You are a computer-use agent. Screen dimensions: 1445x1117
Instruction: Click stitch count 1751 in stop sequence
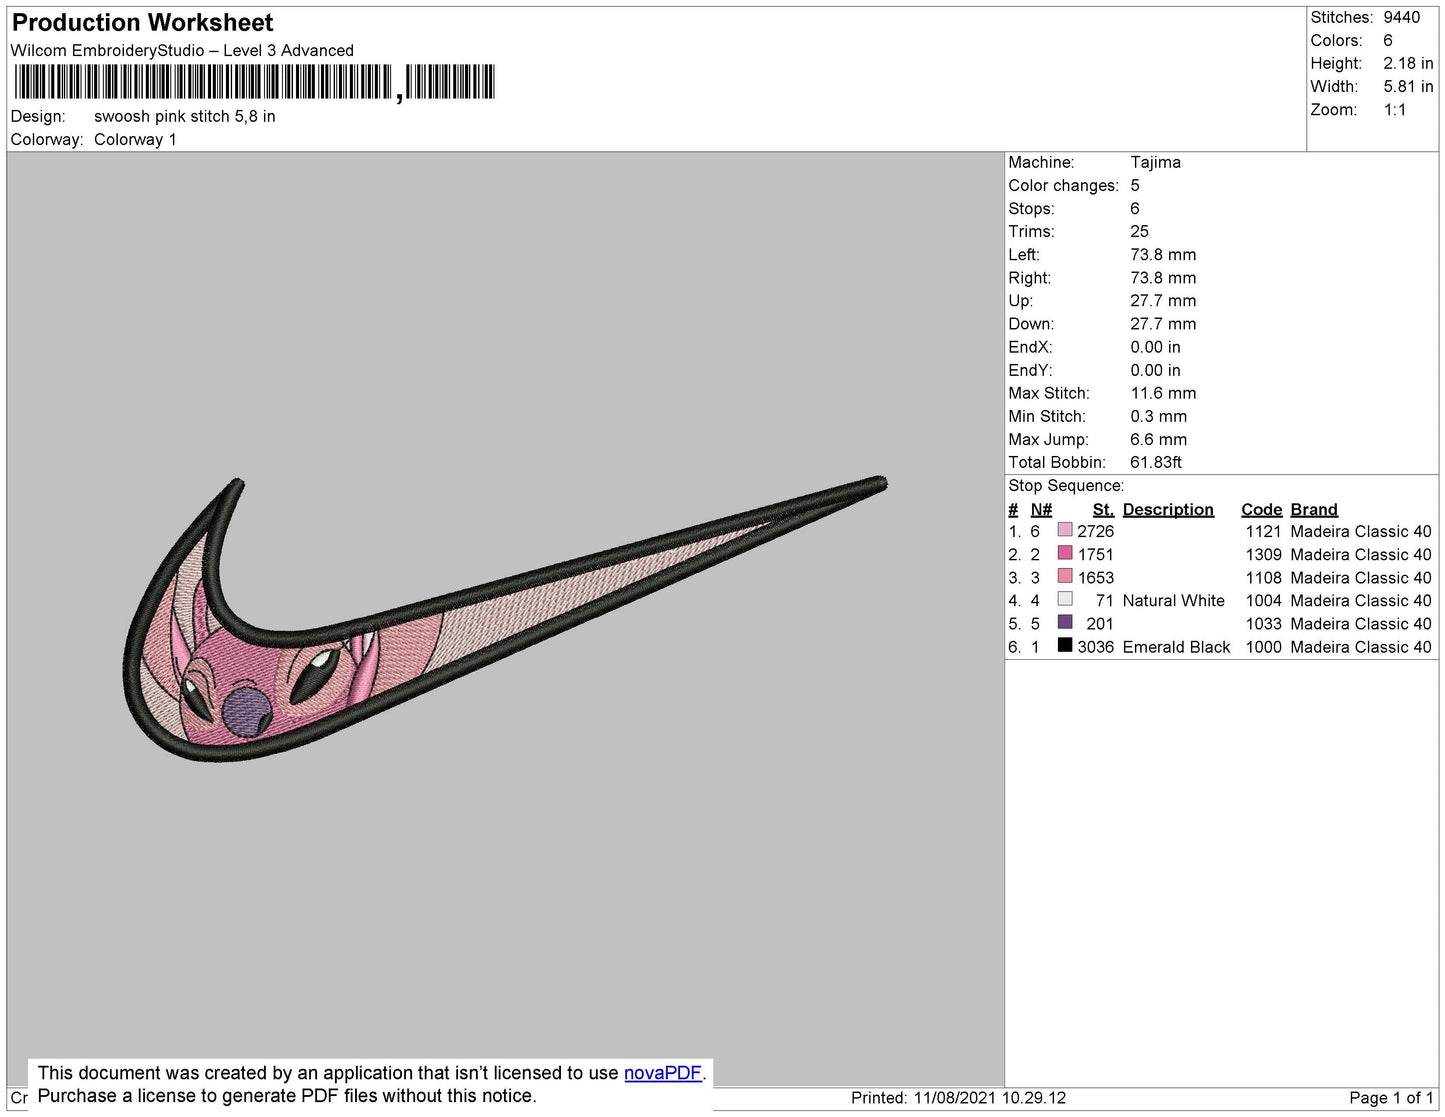[x=1095, y=555]
